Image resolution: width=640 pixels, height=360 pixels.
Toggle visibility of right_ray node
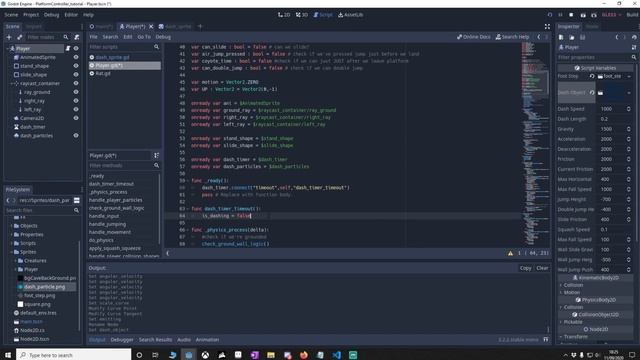76,101
